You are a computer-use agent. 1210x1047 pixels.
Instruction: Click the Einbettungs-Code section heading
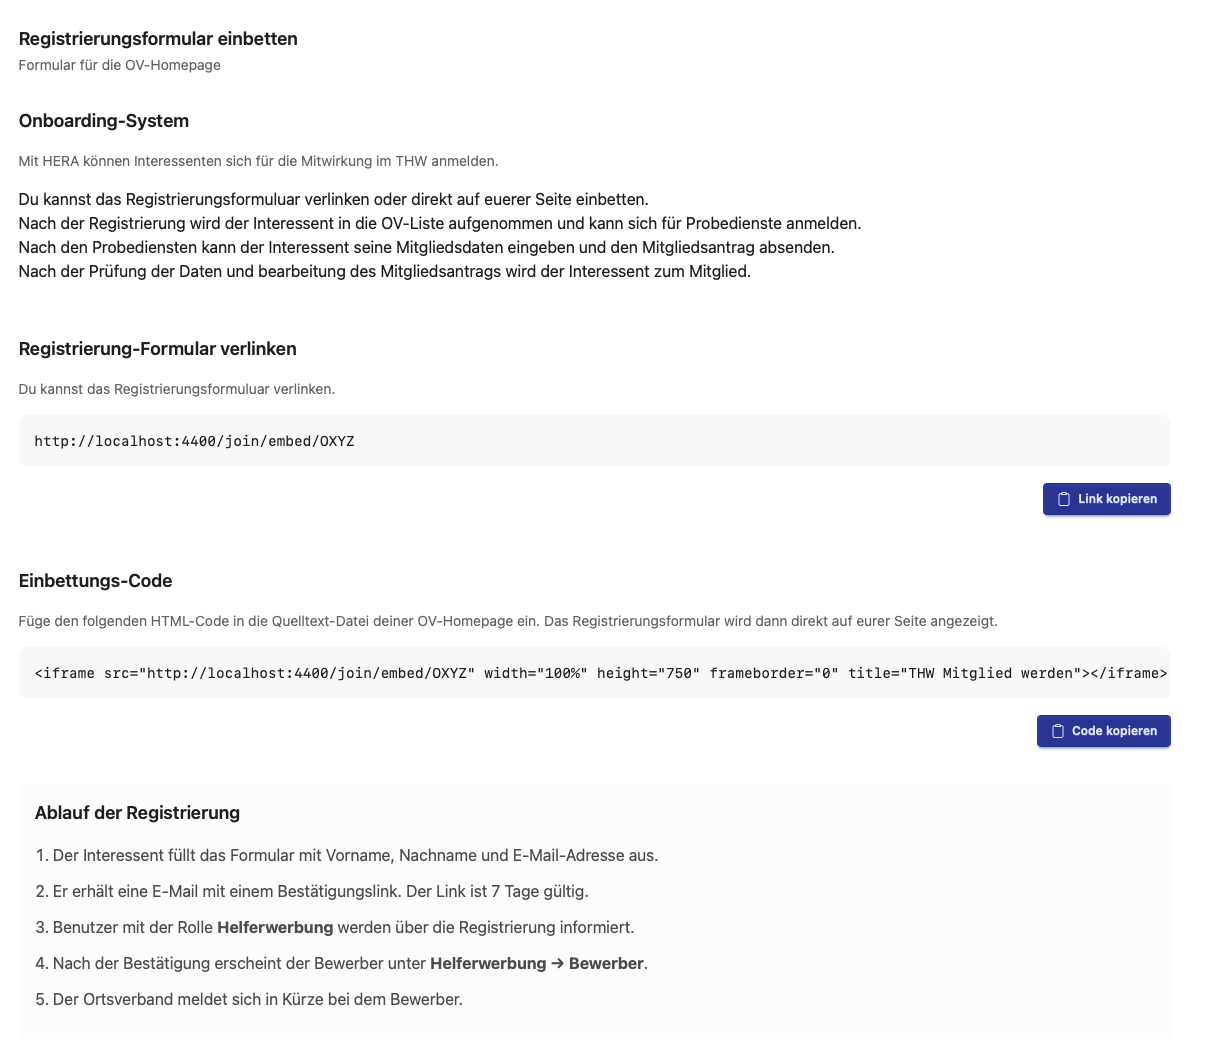[x=96, y=581]
